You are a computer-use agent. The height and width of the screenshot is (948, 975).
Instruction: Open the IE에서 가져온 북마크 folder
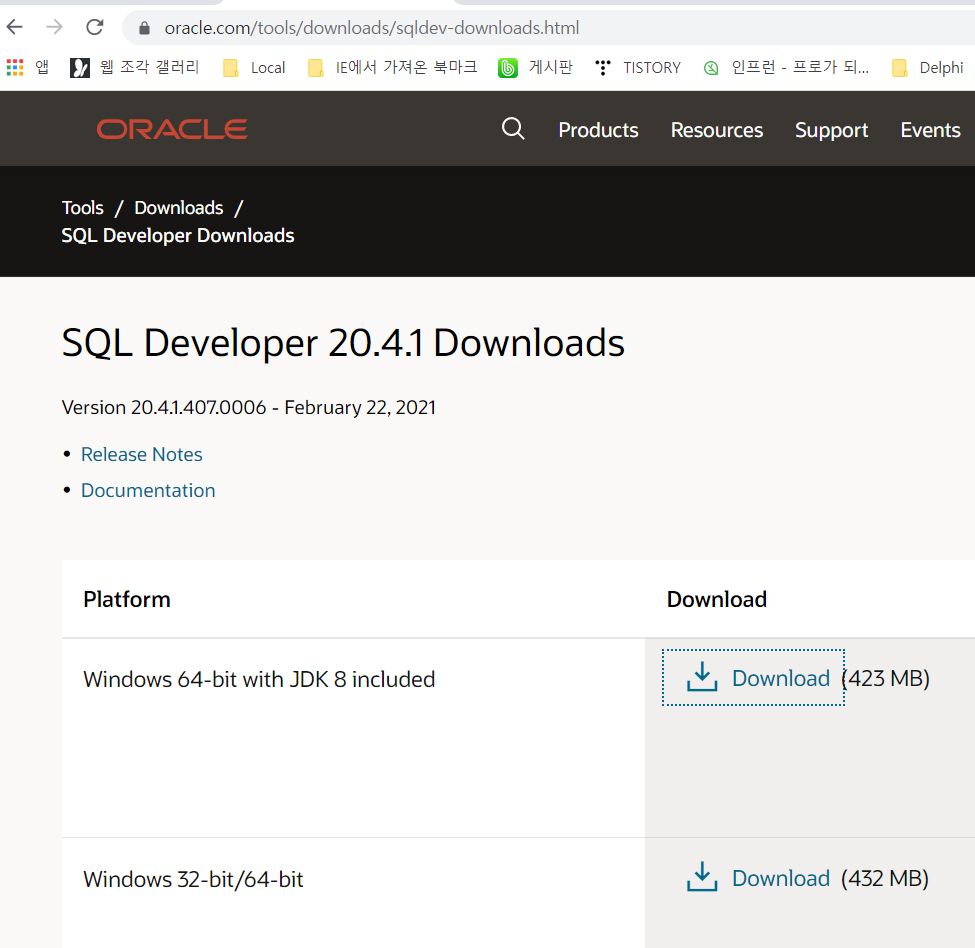393,67
